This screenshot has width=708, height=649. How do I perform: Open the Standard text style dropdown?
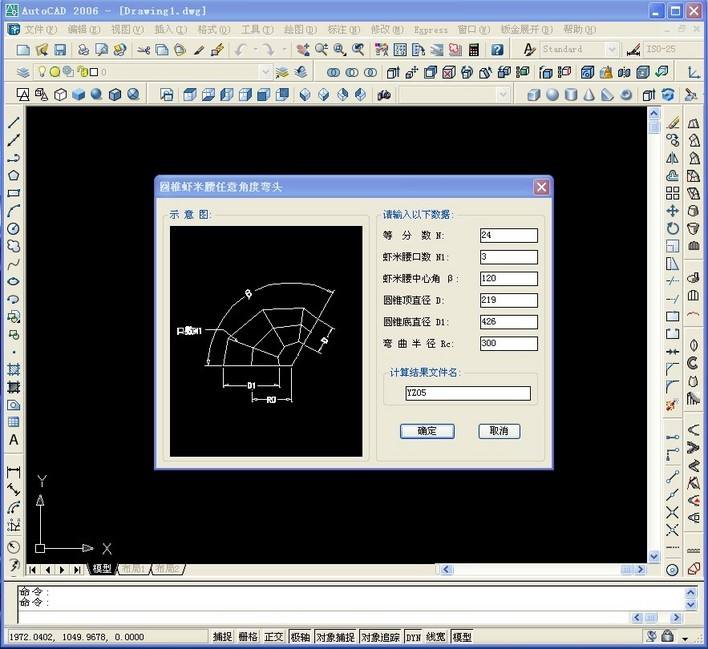(x=612, y=49)
